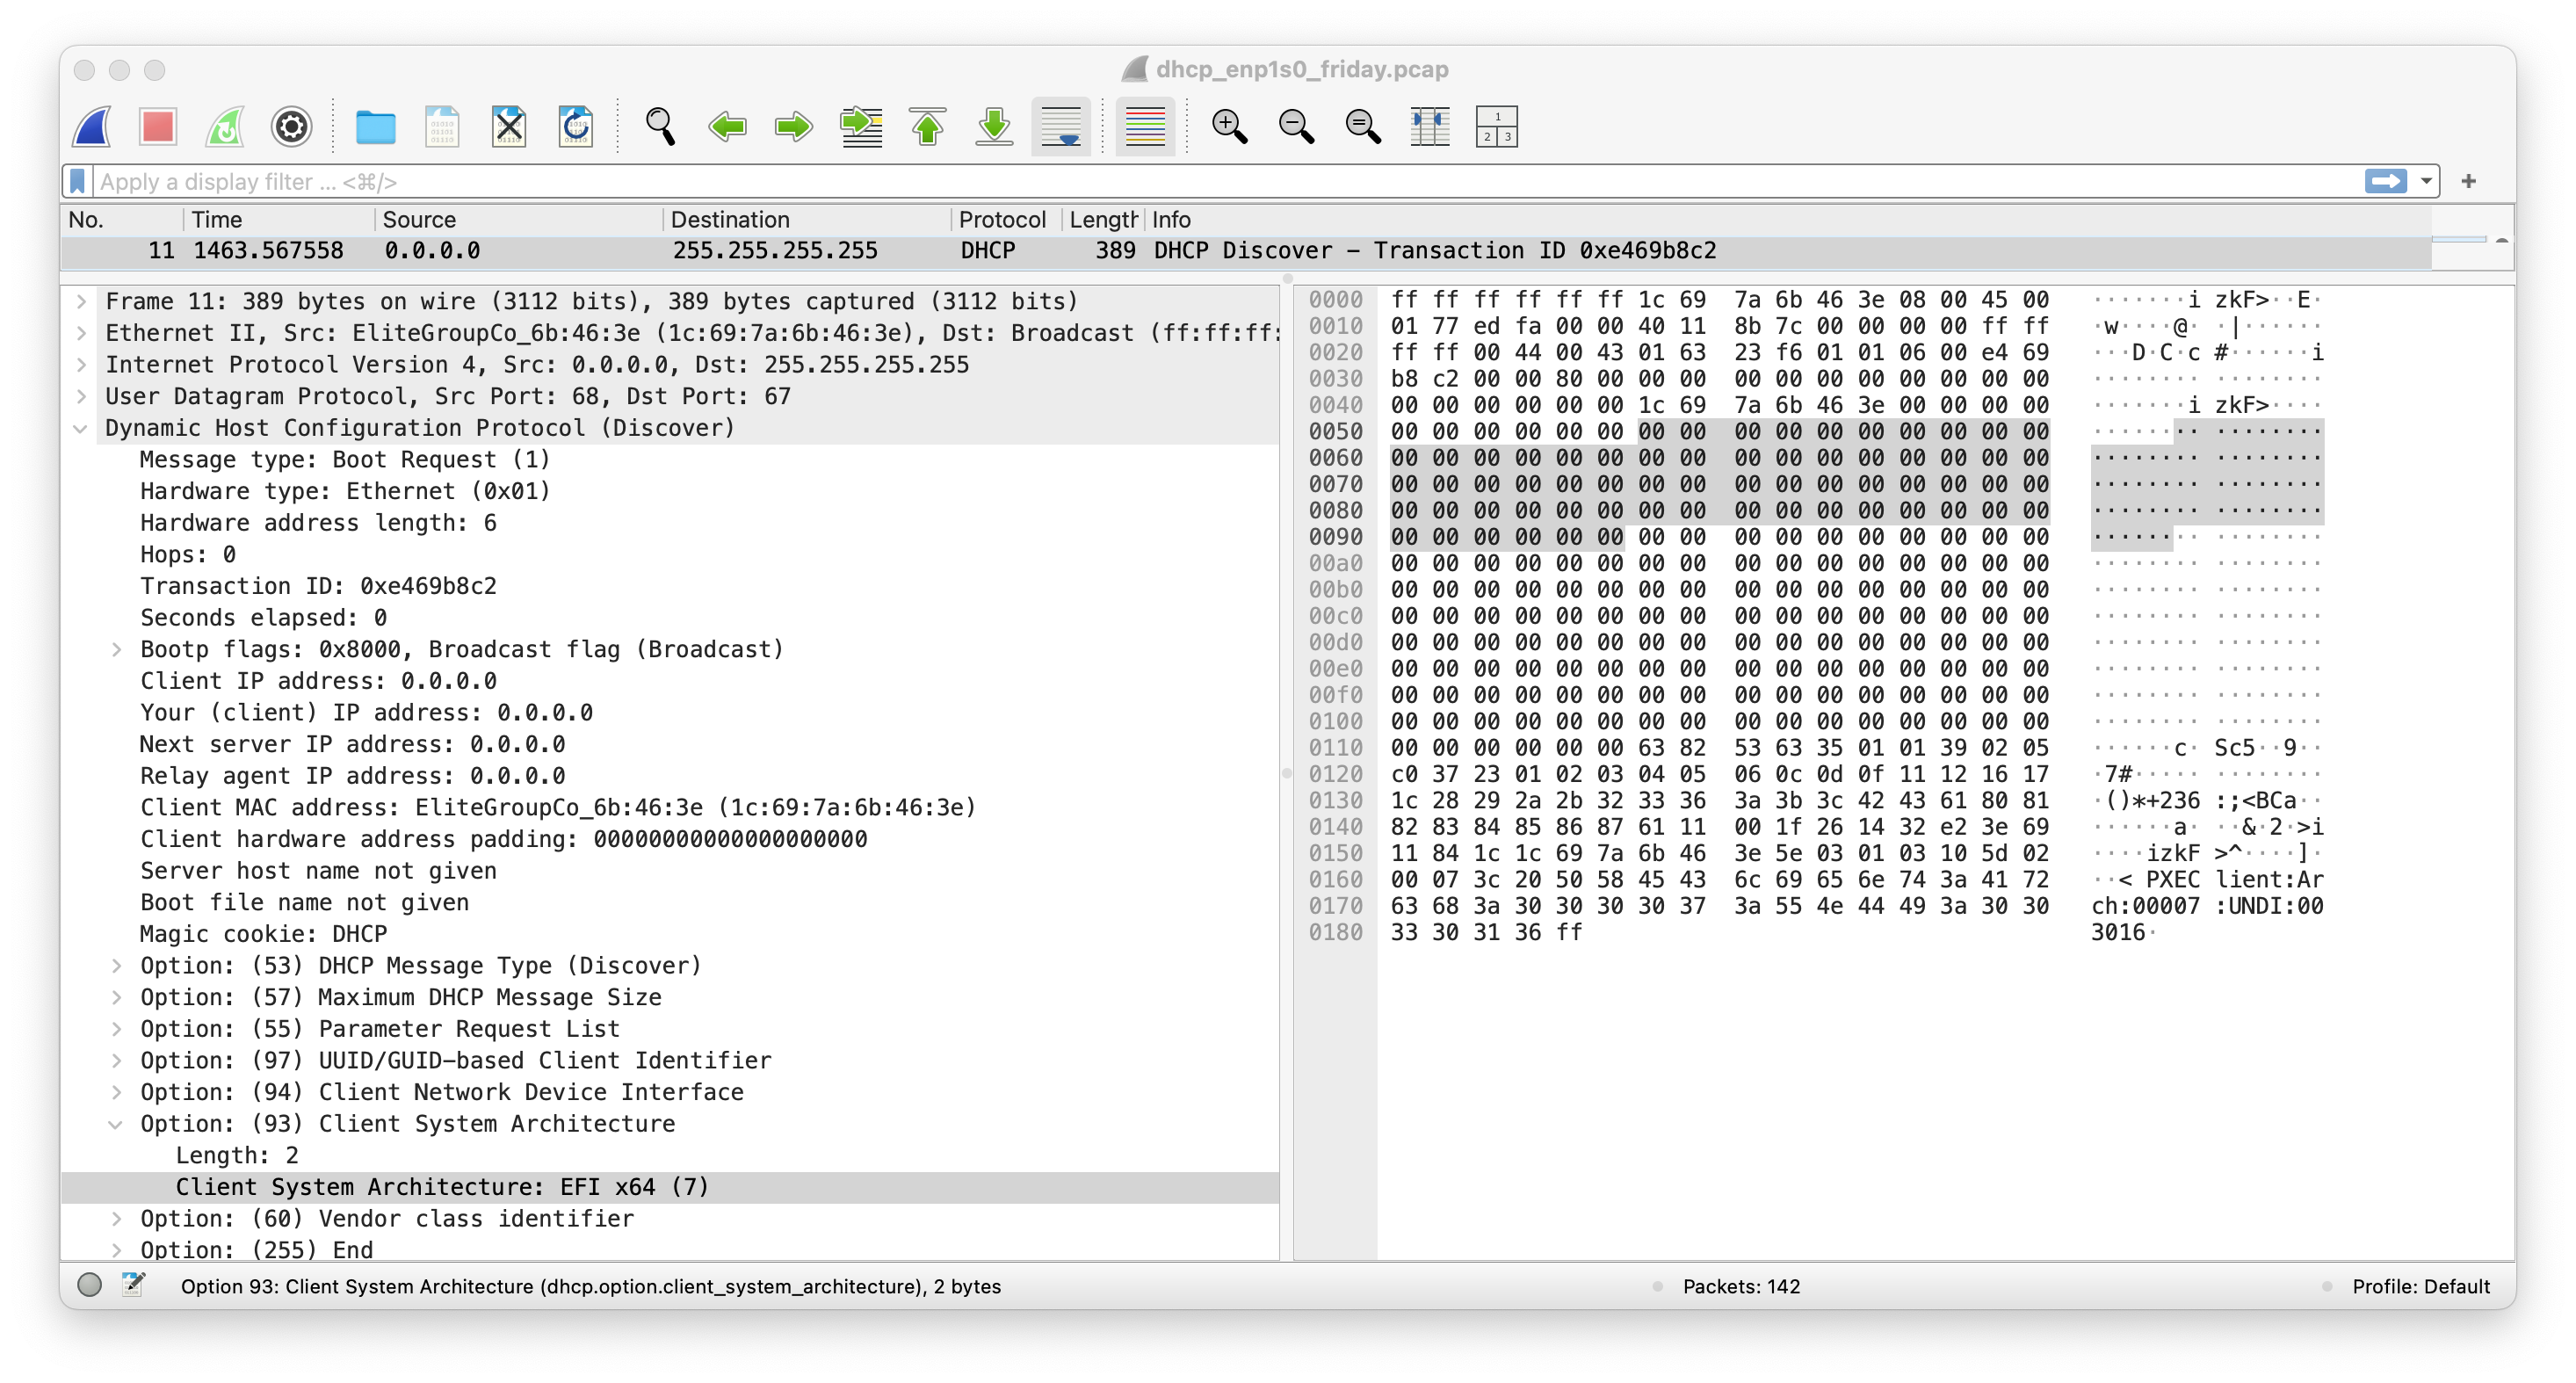Go to first packet with up arrow icon
This screenshot has height=1383, width=2576.
pyautogui.click(x=927, y=127)
